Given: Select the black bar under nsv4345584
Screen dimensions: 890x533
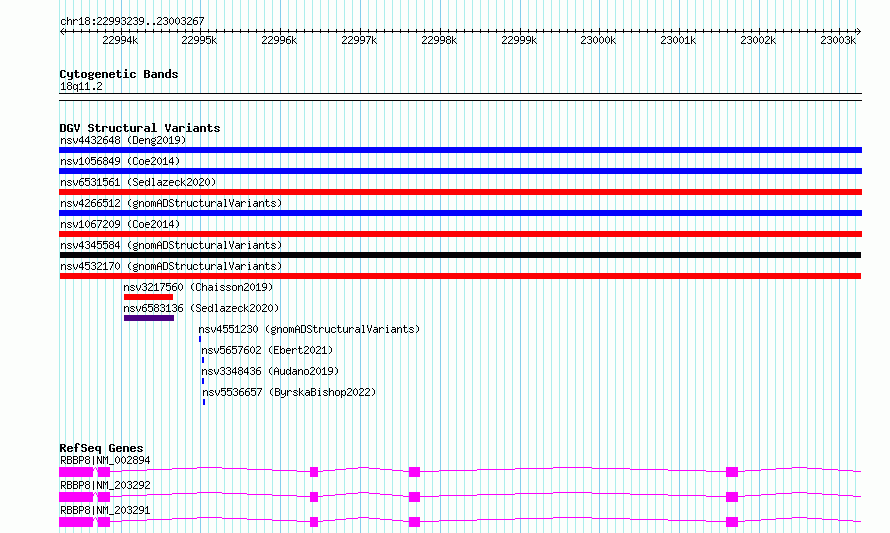Looking at the screenshot, I should click(460, 255).
